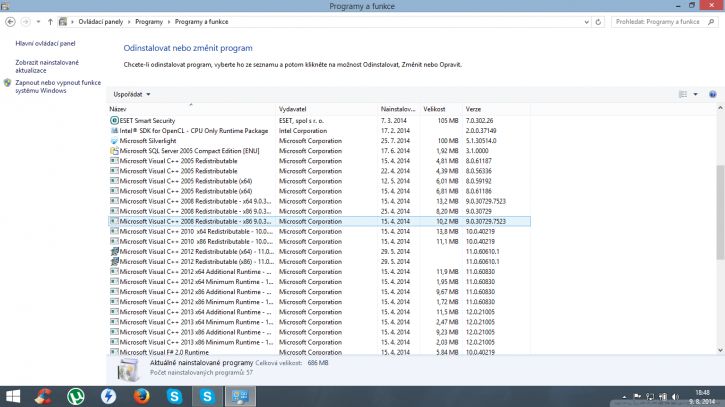Click the program list vertical scrollbar thumb
The height and width of the screenshot is (407, 725).
(720, 212)
